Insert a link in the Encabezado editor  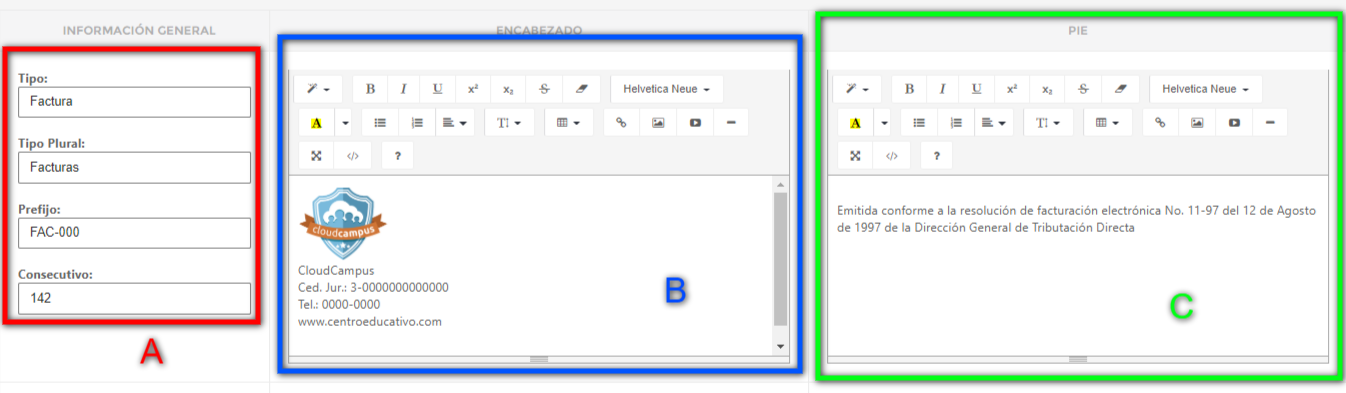(x=621, y=122)
